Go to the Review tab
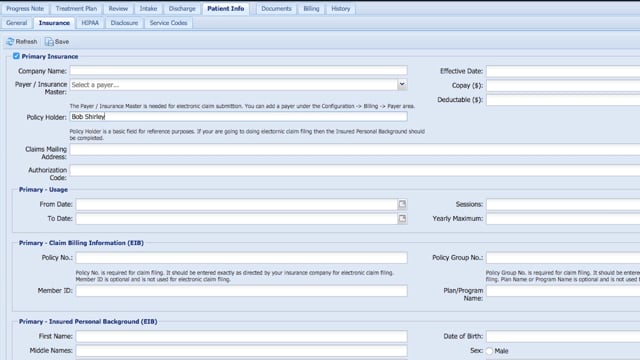The image size is (640, 360). tap(118, 9)
